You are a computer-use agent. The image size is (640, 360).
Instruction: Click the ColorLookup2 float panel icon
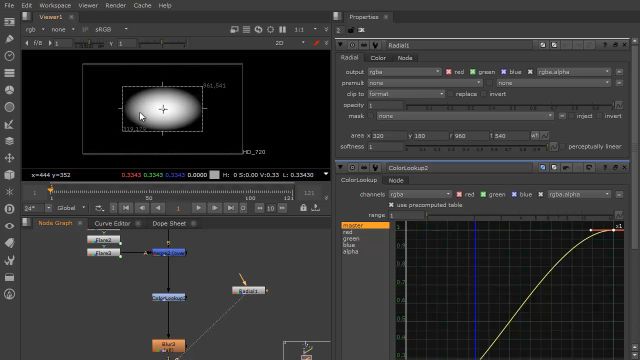(615, 168)
